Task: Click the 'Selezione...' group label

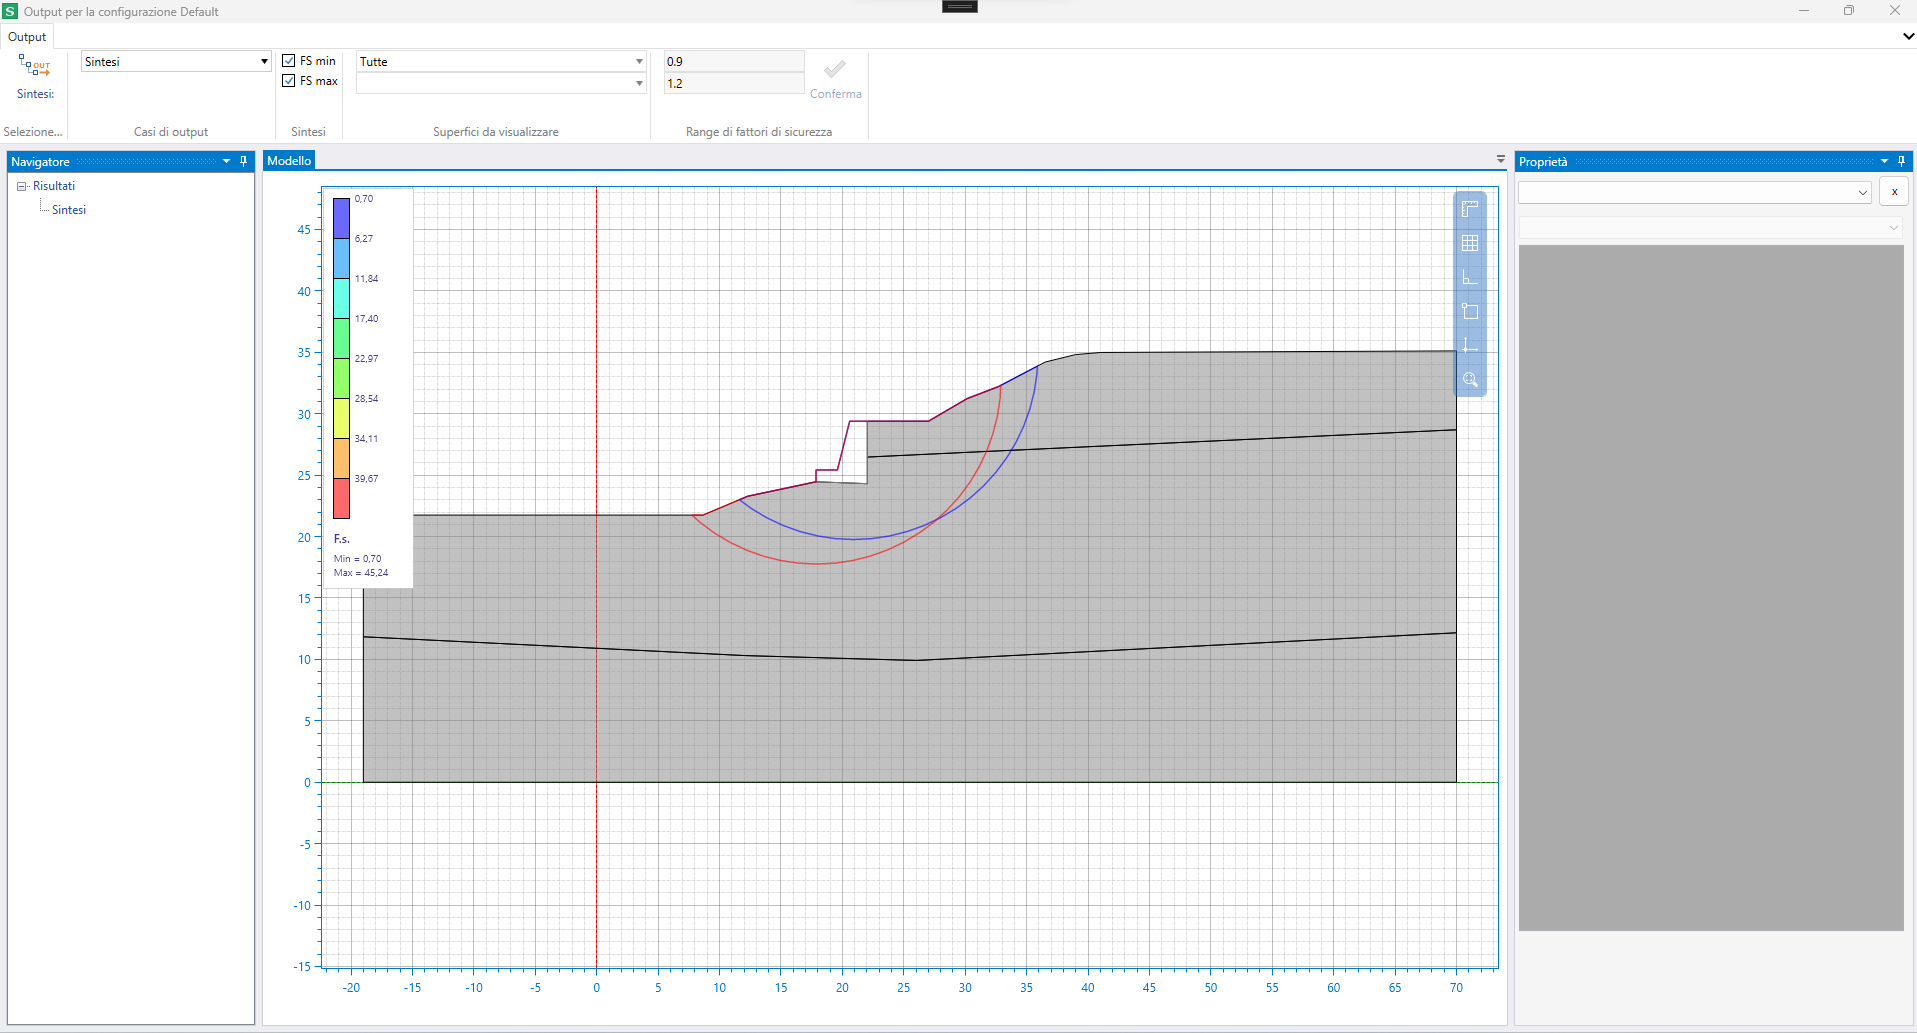Action: tap(33, 132)
